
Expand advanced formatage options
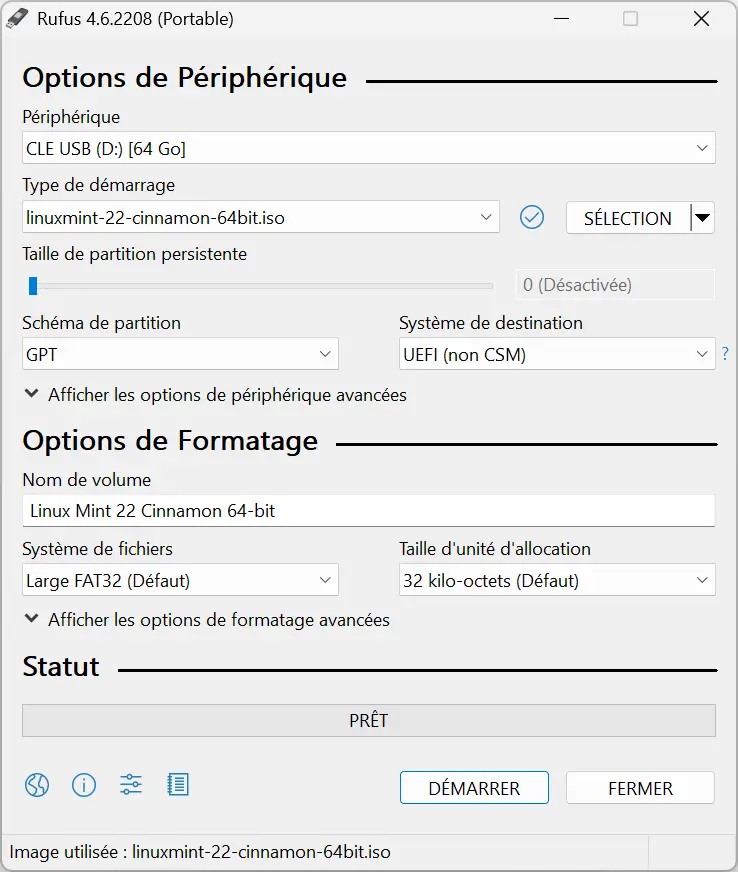(207, 620)
